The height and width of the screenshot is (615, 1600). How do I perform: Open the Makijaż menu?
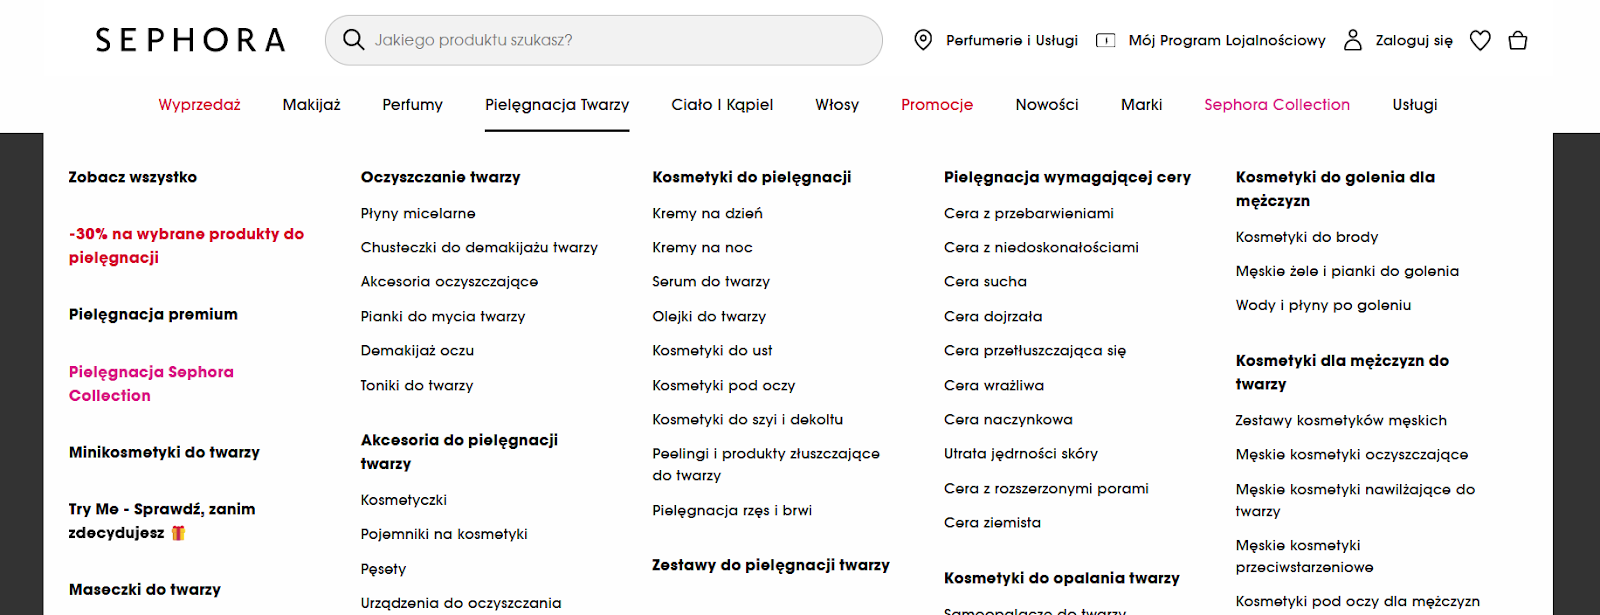tap(311, 105)
